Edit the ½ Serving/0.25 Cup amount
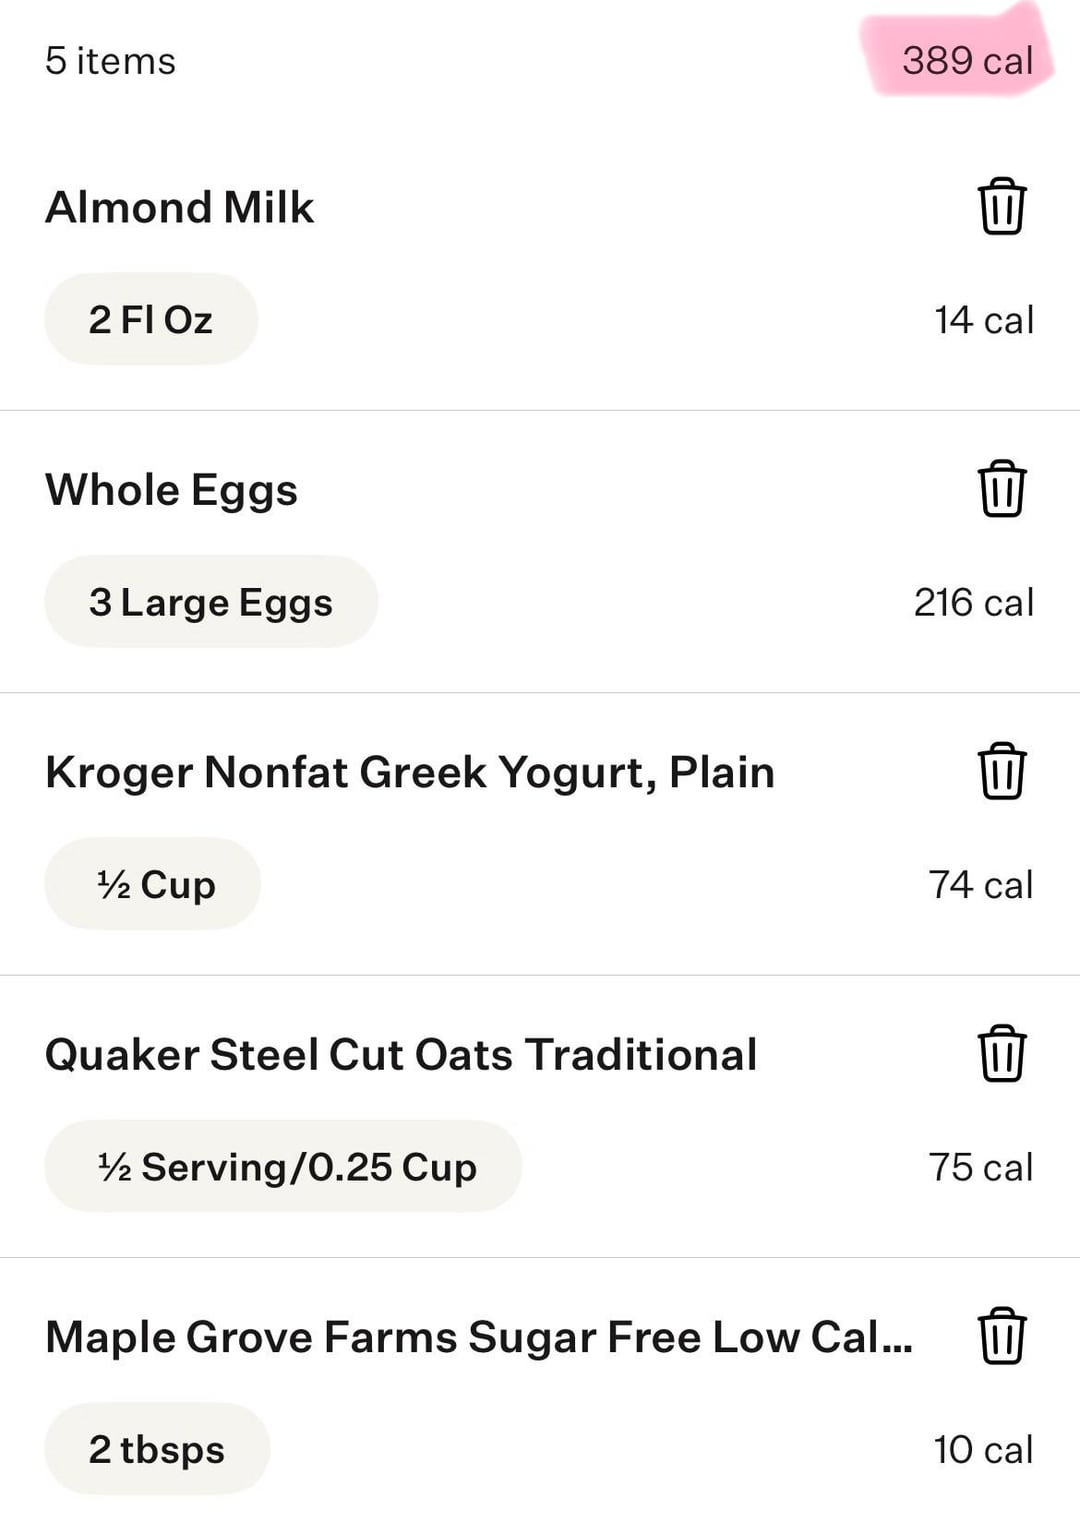Screen dimensions: 1080x1522 coord(283,1167)
